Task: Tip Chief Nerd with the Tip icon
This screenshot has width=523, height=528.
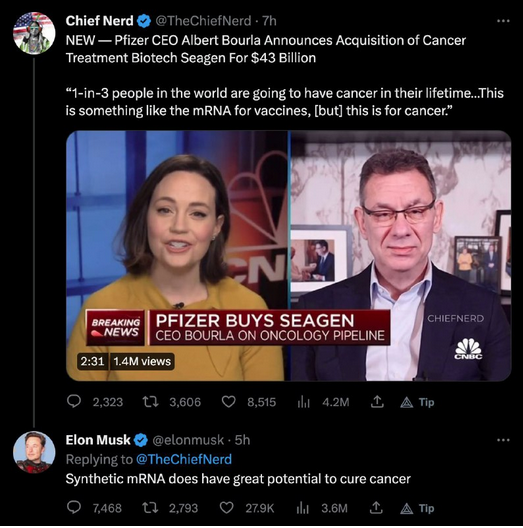Action: 417,402
